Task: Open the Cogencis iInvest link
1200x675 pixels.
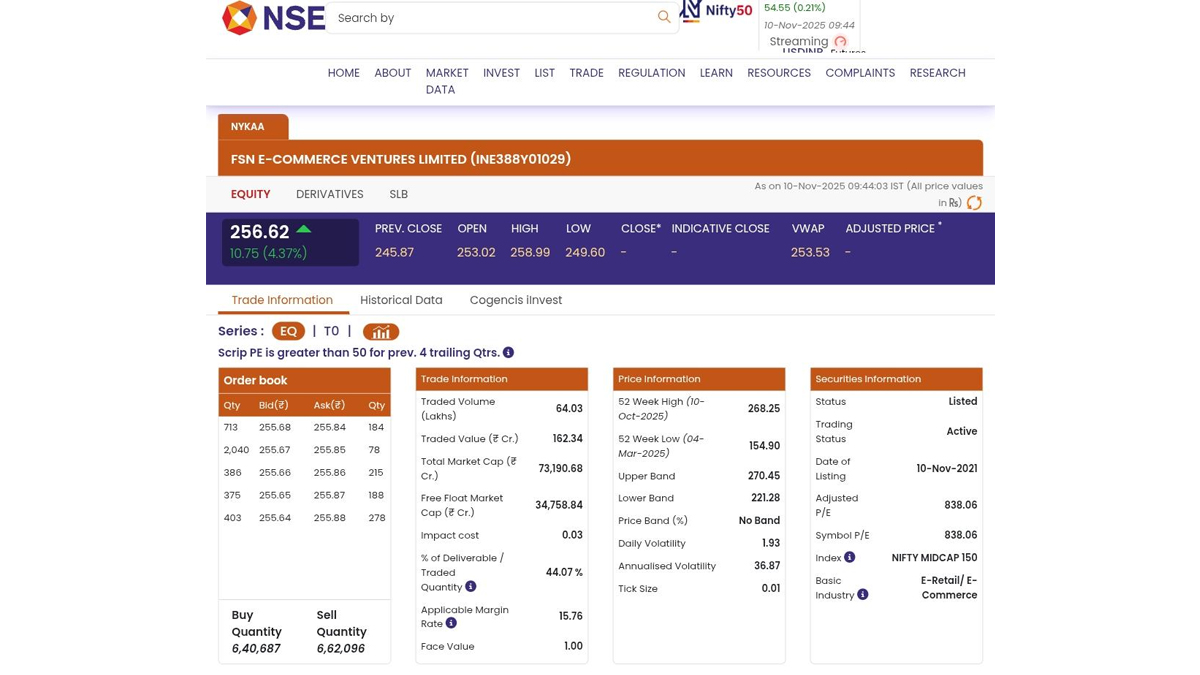Action: pyautogui.click(x=515, y=300)
